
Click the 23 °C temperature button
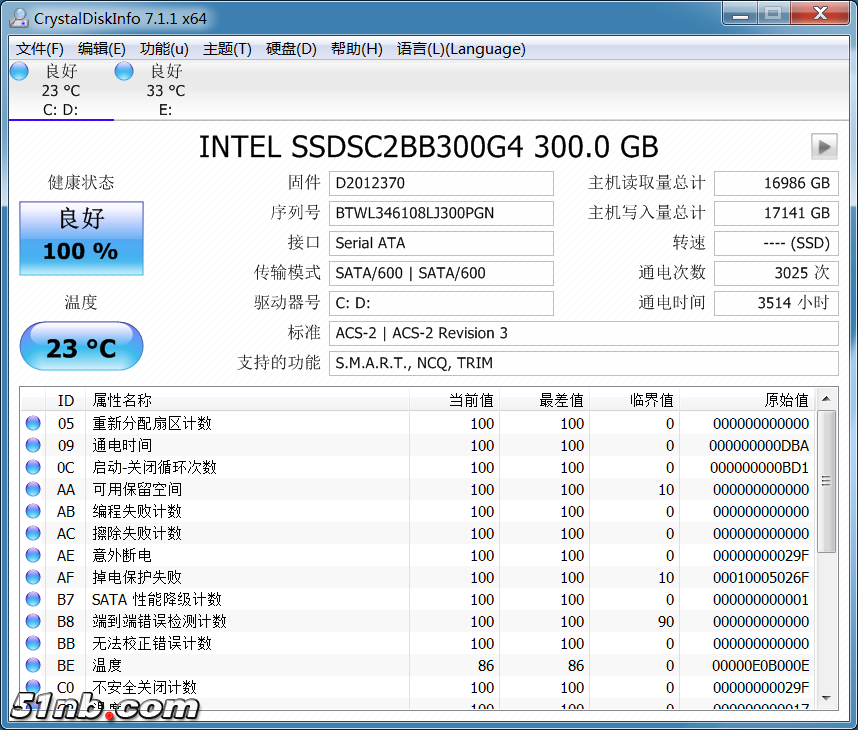click(x=81, y=347)
